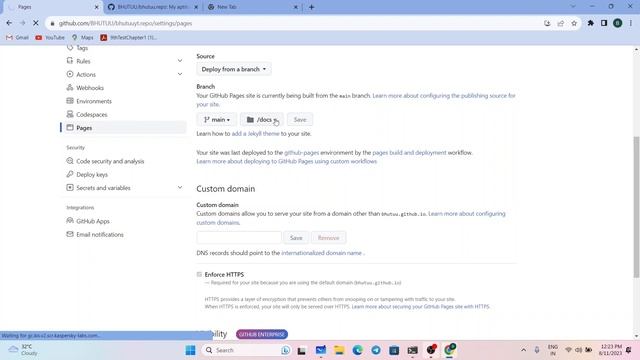This screenshot has width=640, height=360.
Task: Open Maps bookmark
Action: 82,38
